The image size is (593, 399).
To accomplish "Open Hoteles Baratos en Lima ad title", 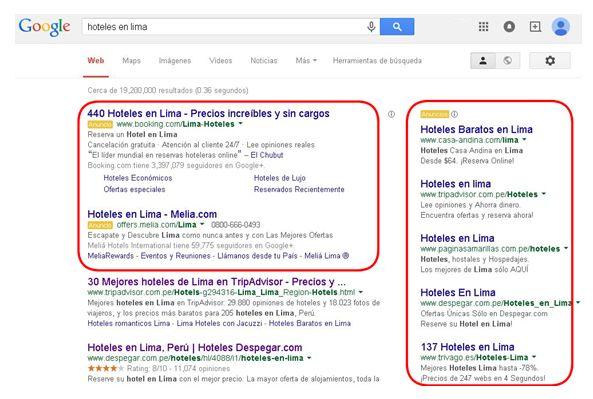I will click(476, 129).
